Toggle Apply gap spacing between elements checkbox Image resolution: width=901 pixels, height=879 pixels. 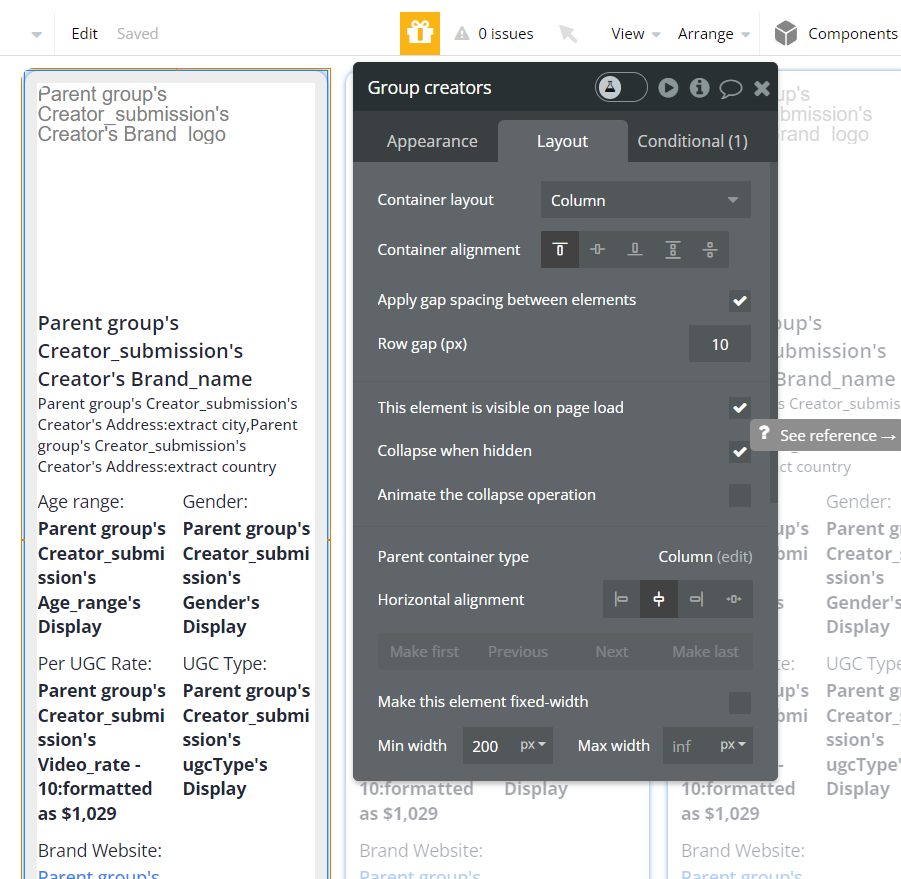[740, 300]
